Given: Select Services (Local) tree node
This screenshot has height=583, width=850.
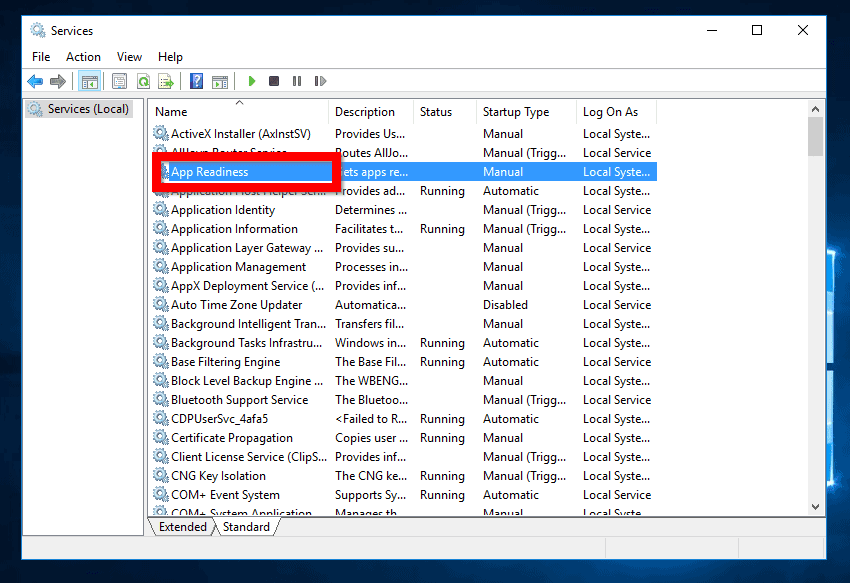Looking at the screenshot, I should [x=80, y=109].
